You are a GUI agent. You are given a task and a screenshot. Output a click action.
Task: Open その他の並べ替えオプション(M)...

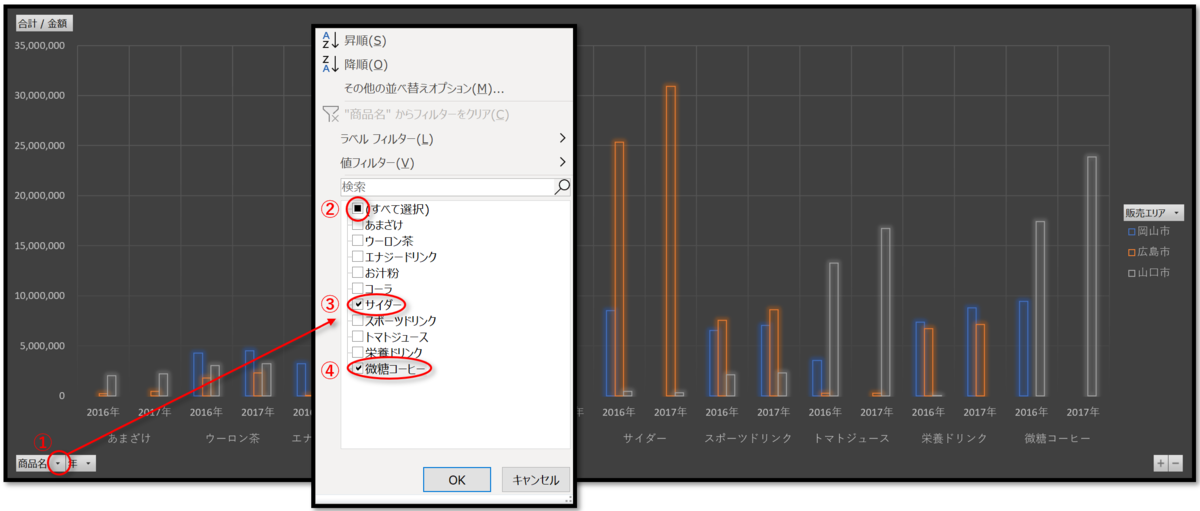tap(424, 89)
